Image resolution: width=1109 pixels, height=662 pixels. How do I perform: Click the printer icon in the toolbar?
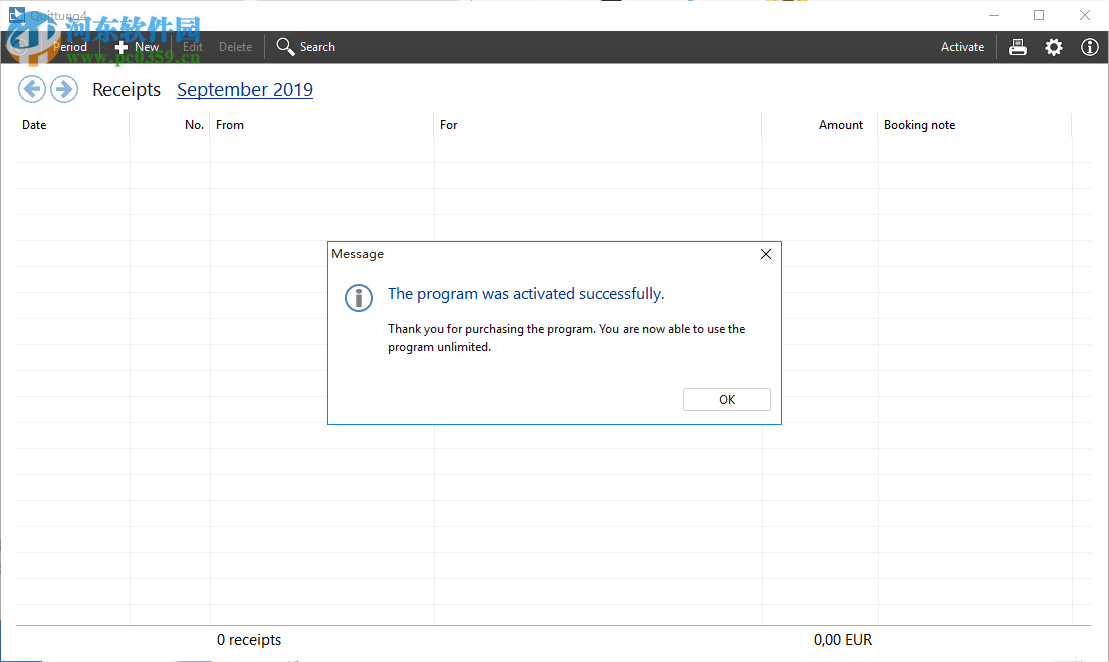tap(1018, 47)
